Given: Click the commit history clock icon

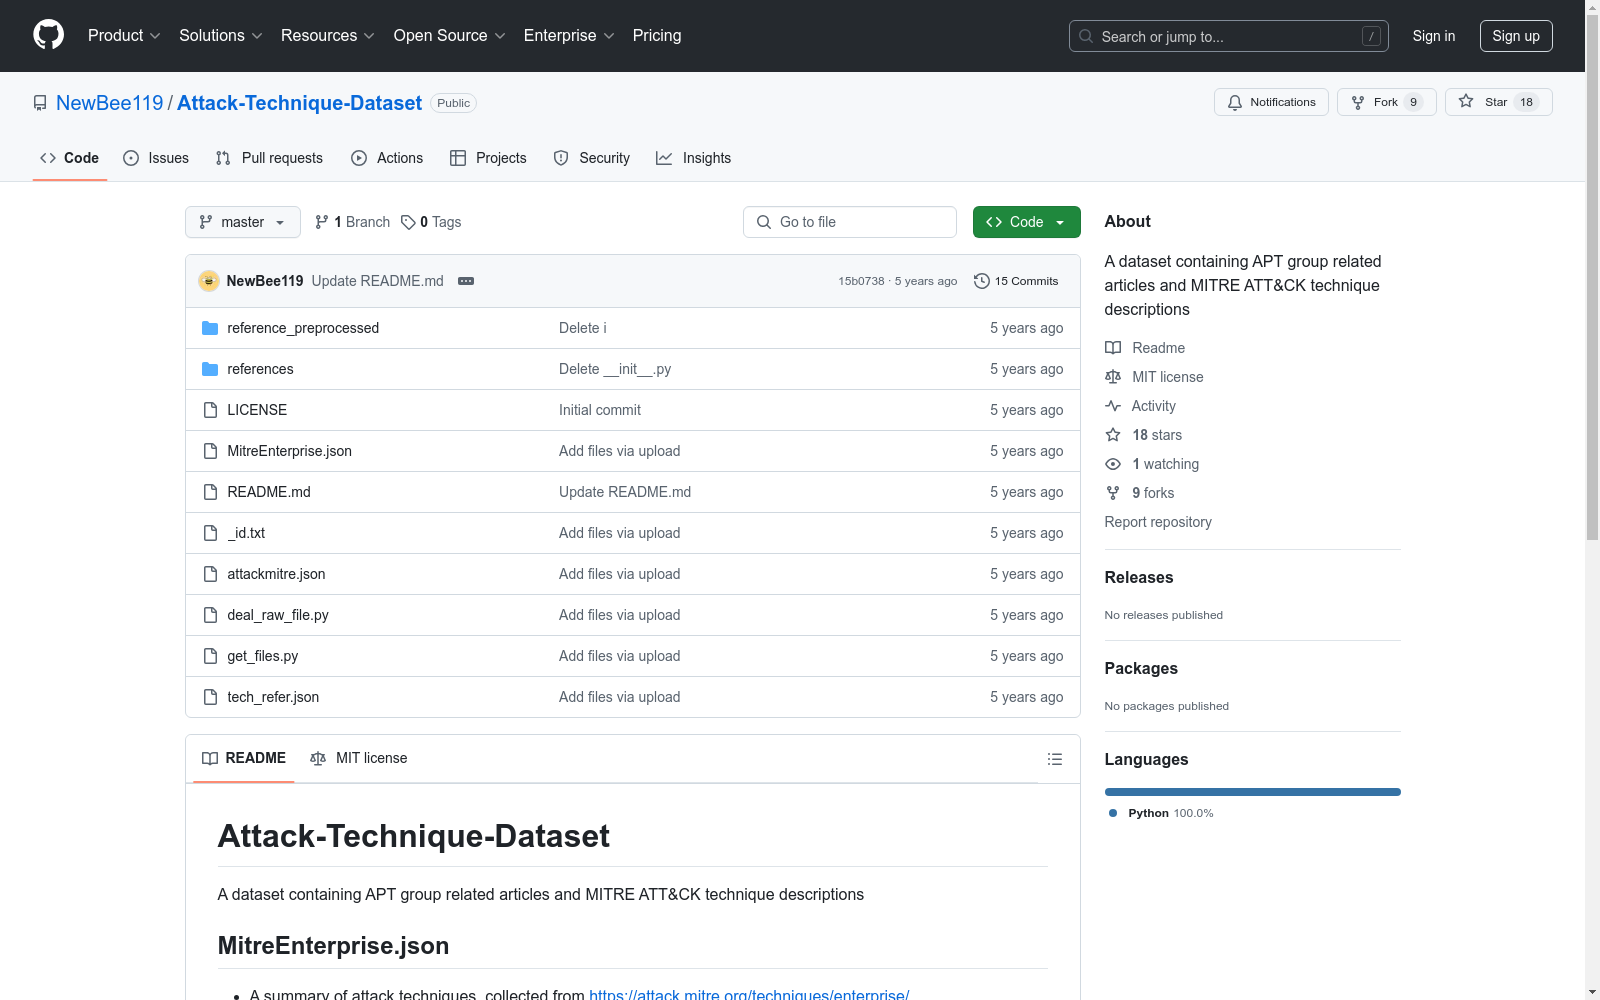Looking at the screenshot, I should [982, 281].
